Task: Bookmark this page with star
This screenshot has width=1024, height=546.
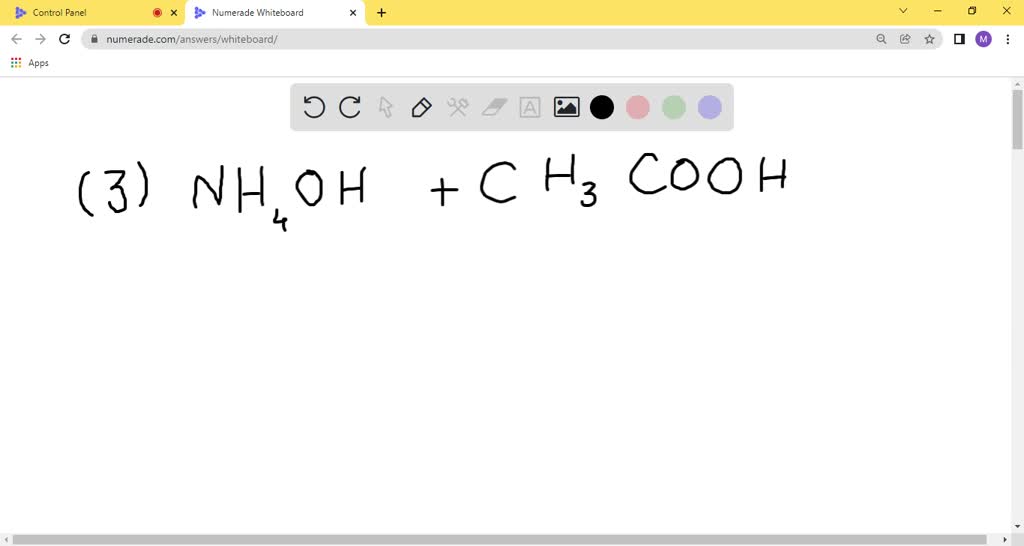Action: (929, 39)
